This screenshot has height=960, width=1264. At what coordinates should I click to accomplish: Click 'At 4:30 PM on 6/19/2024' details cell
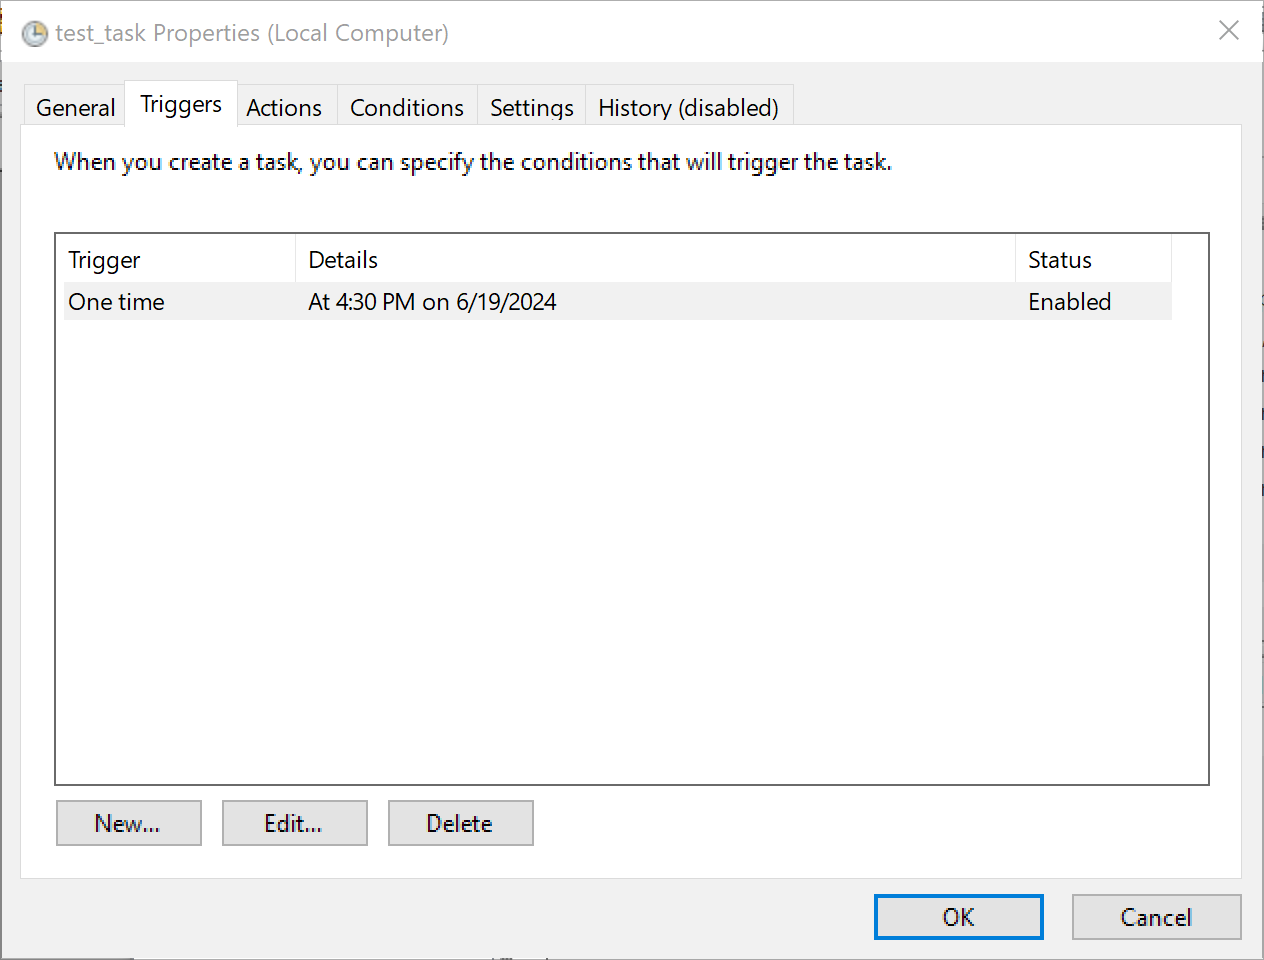point(432,302)
